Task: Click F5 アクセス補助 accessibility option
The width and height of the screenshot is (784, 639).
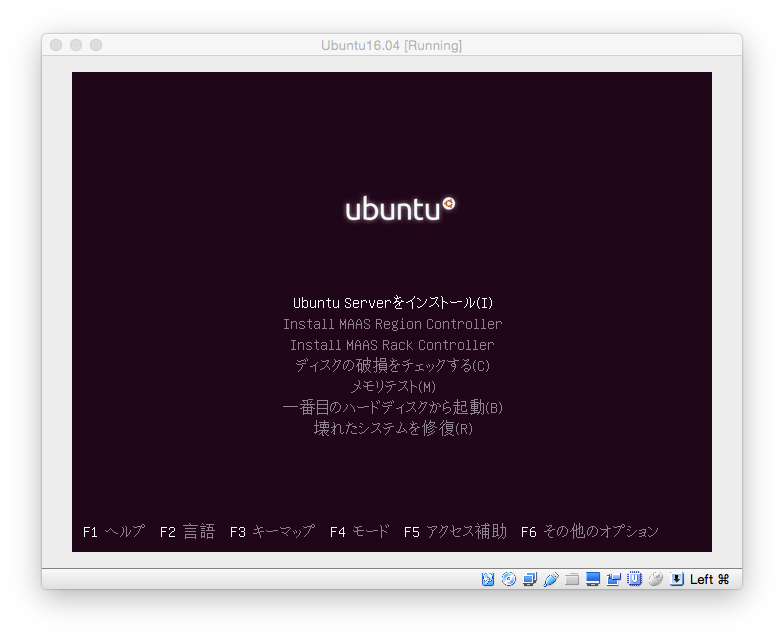Action: (455, 531)
